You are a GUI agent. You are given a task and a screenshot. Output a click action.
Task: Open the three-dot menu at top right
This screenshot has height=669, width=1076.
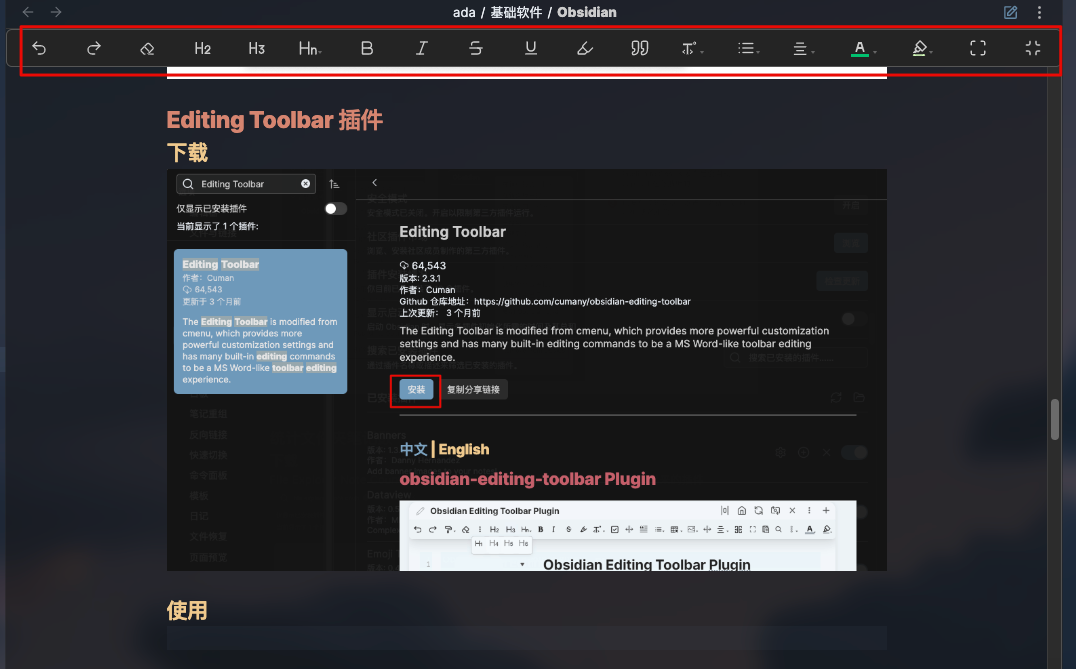[x=1039, y=12]
